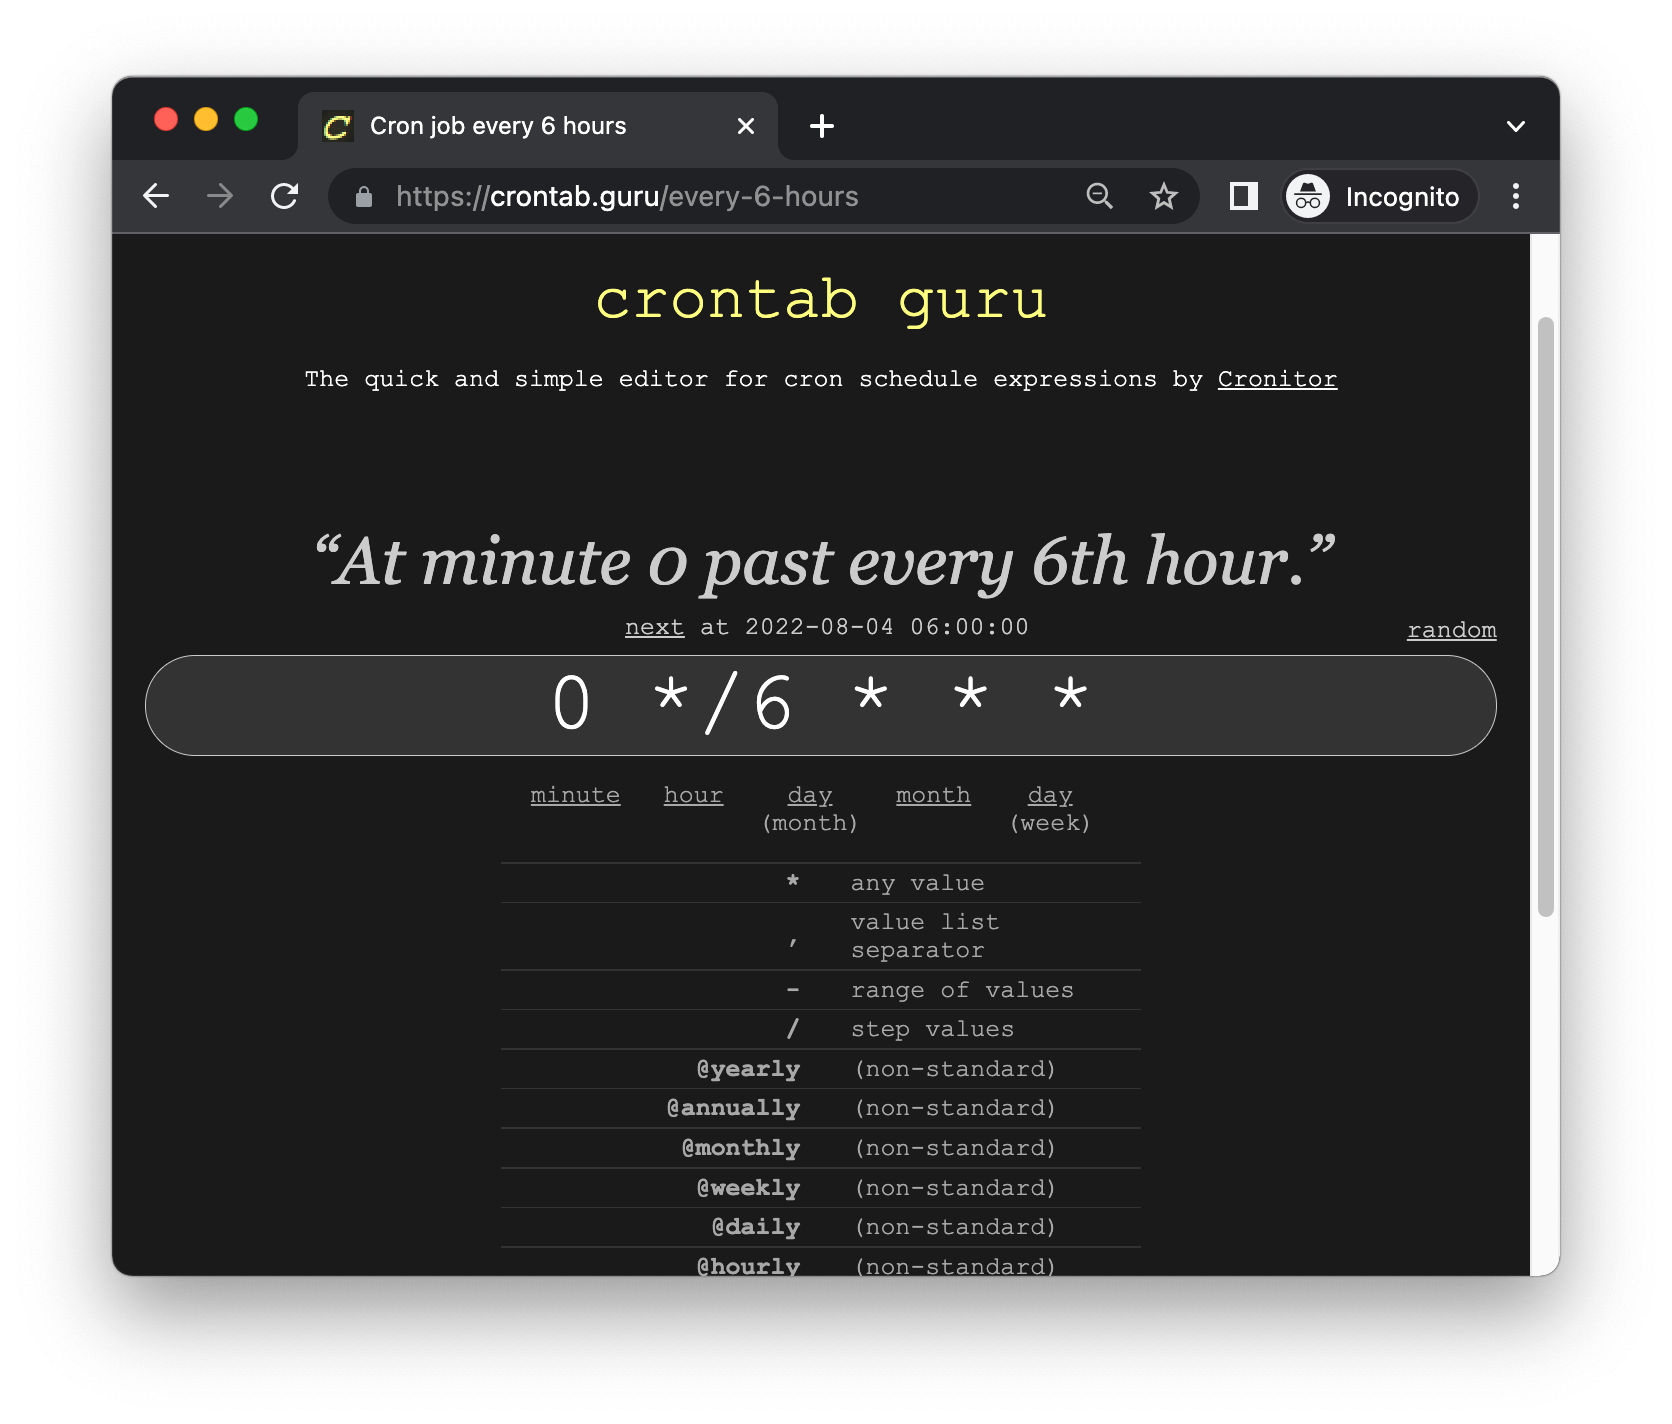1672x1424 pixels.
Task: Click 'value list separator' text
Action: click(x=925, y=936)
